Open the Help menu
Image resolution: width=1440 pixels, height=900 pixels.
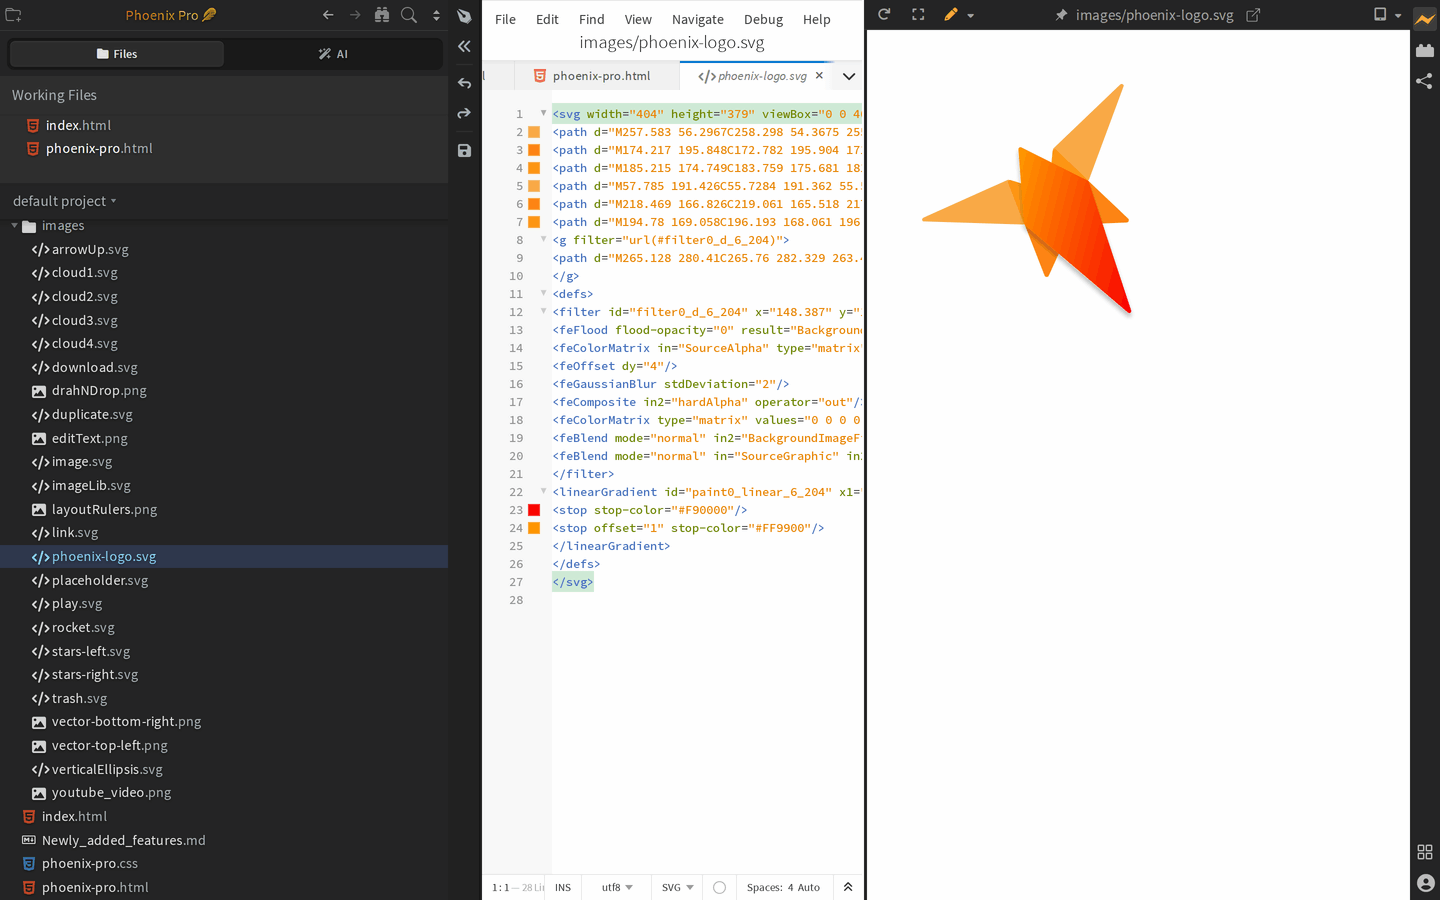(817, 19)
